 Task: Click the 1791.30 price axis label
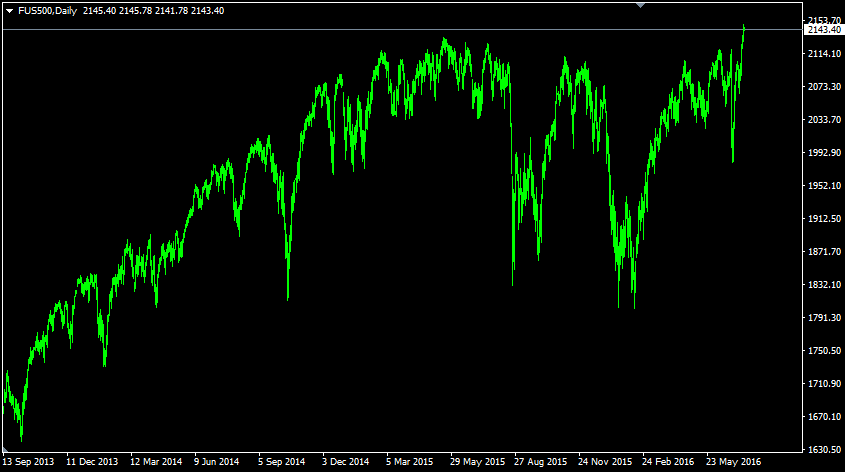tap(824, 317)
